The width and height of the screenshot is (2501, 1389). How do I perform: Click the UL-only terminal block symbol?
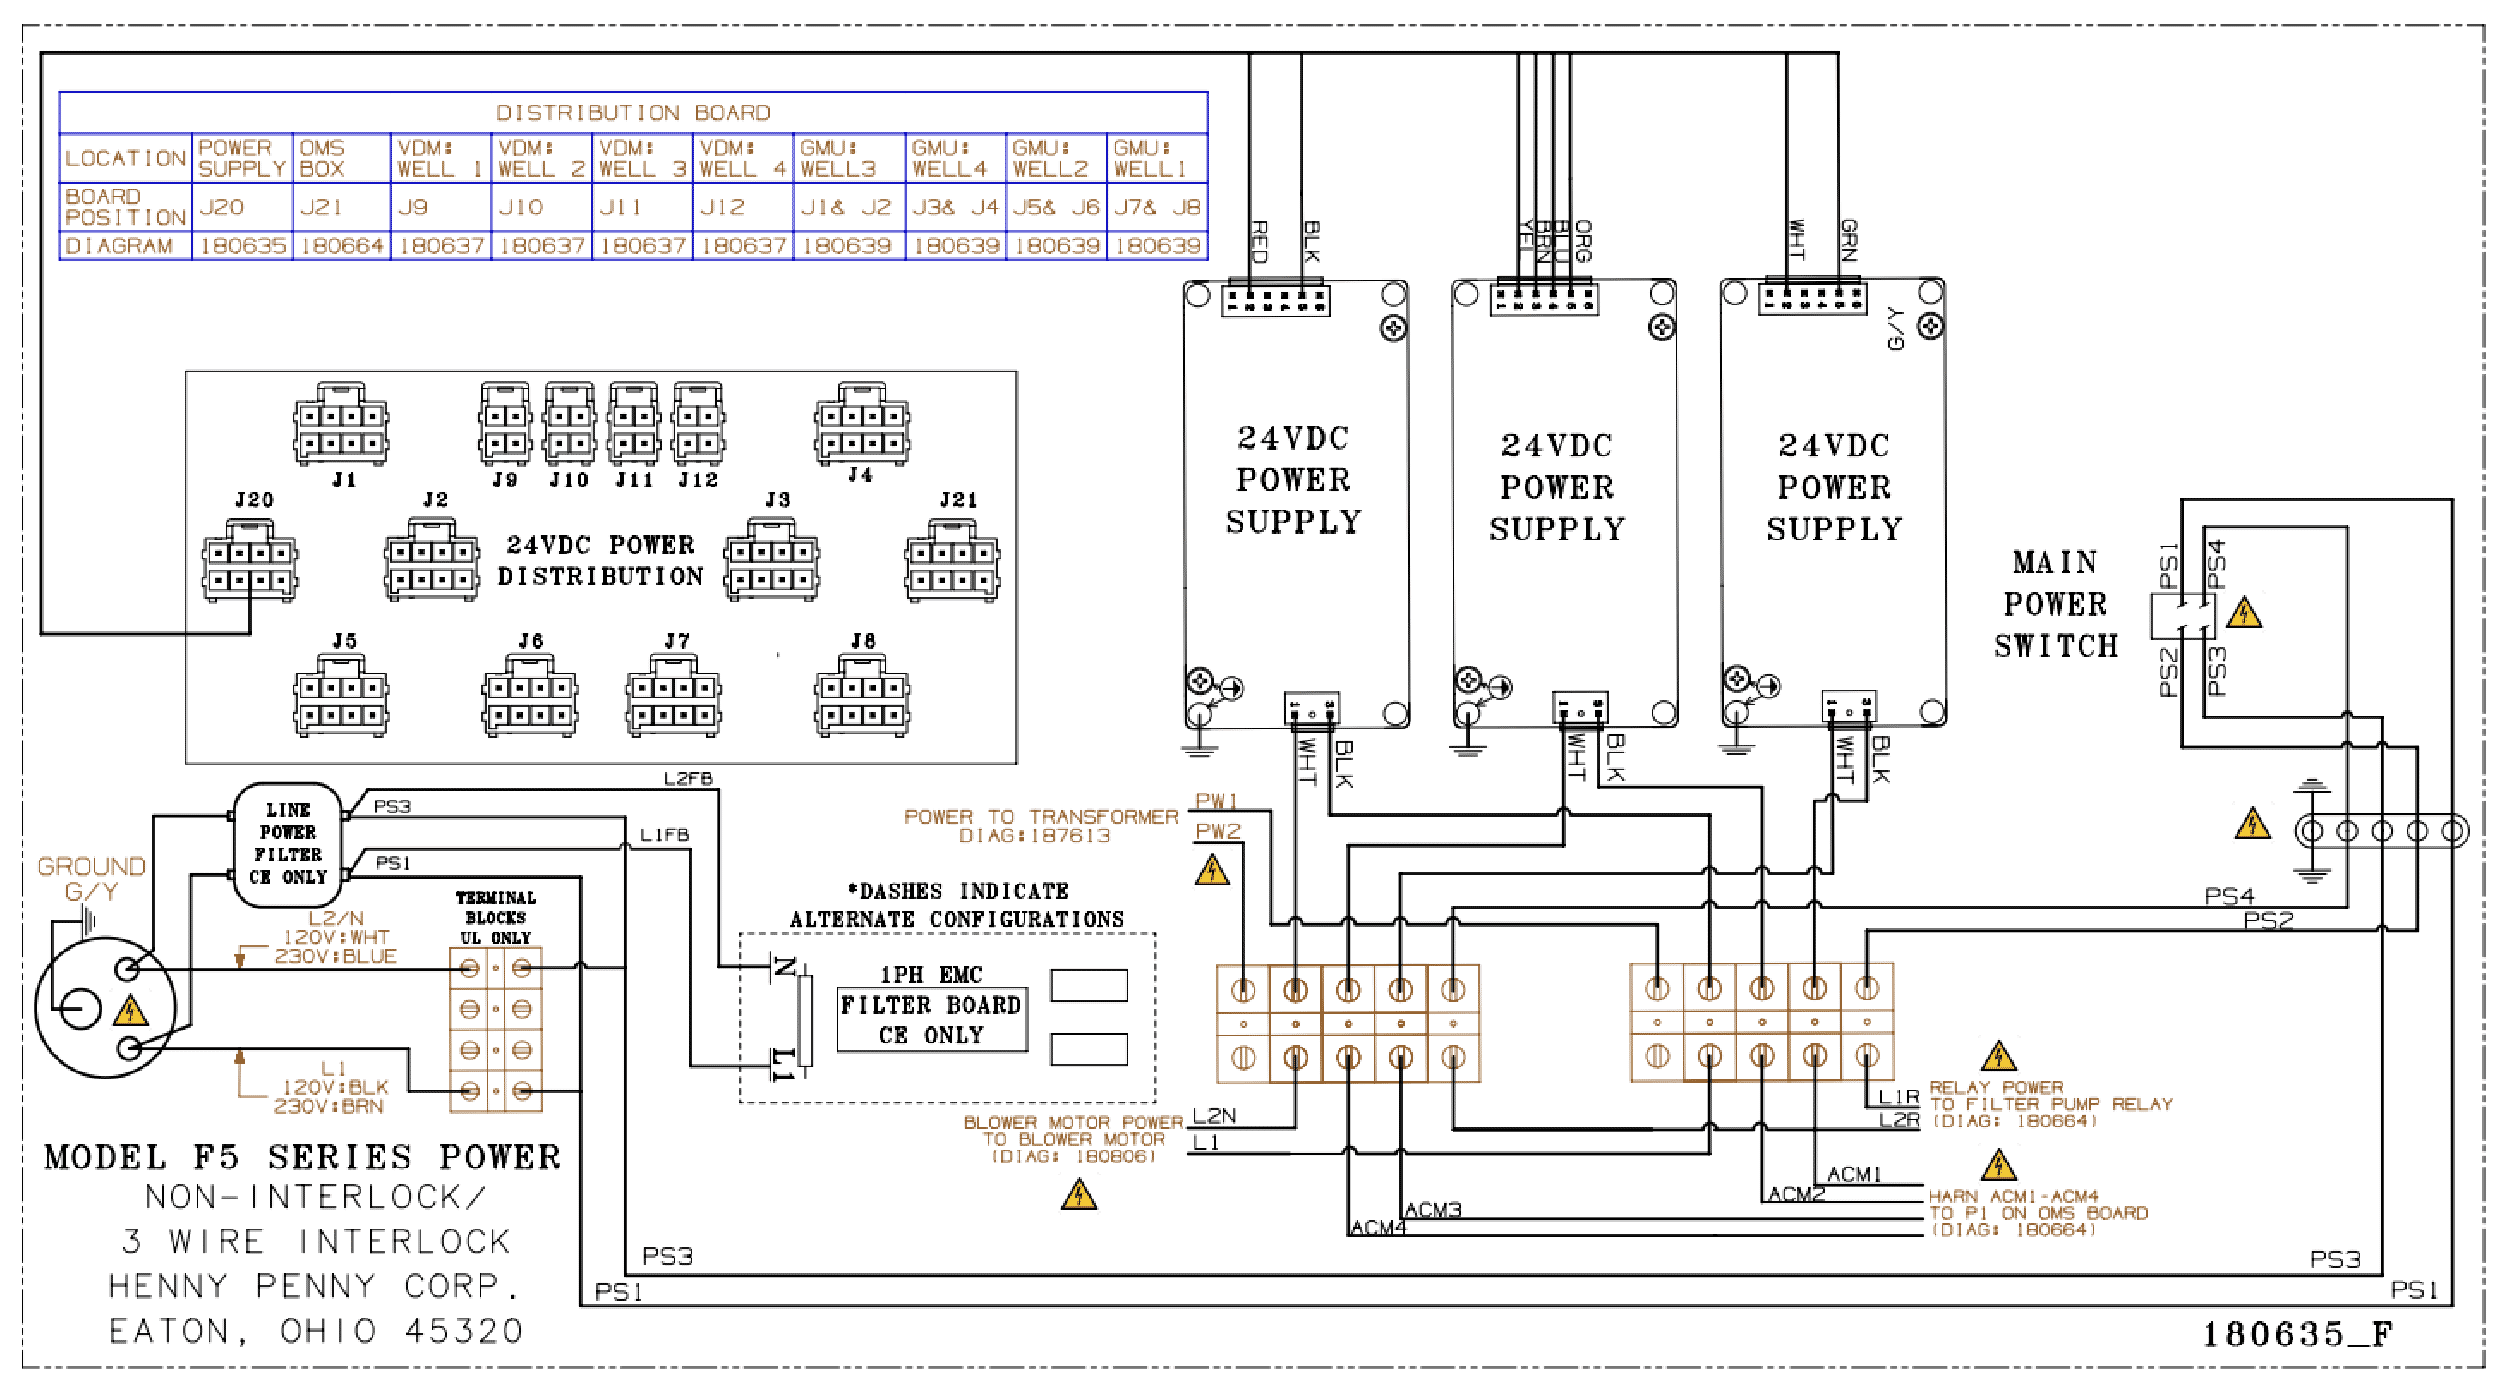[x=496, y=1030]
